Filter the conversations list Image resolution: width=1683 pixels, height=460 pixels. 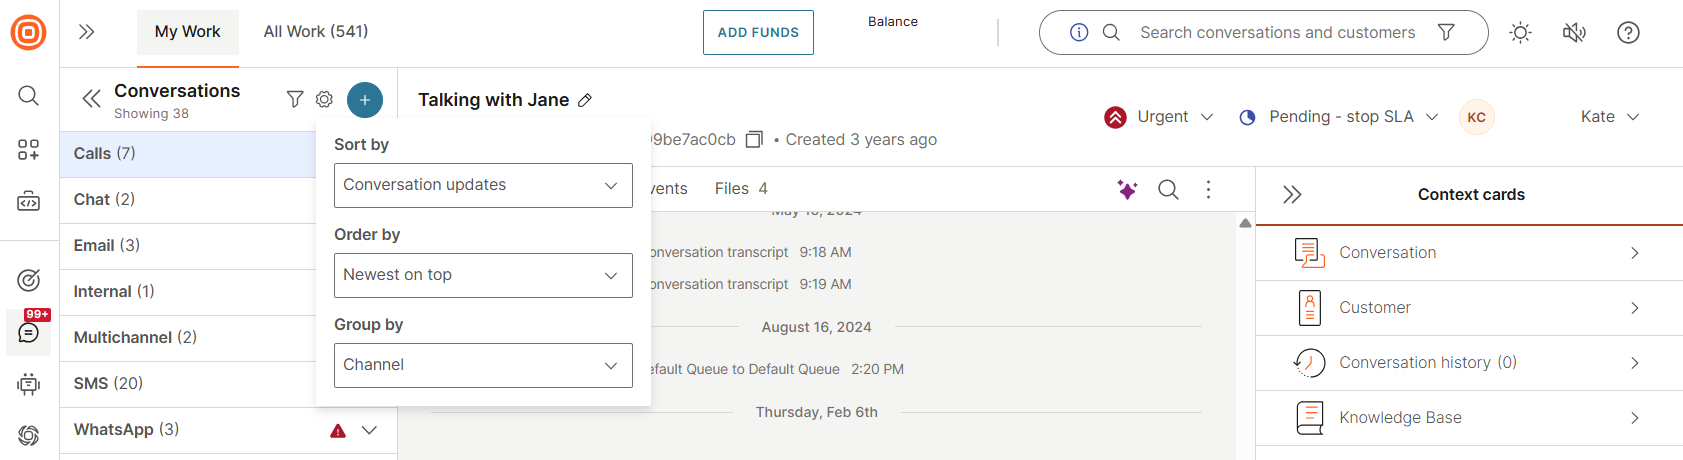[295, 99]
